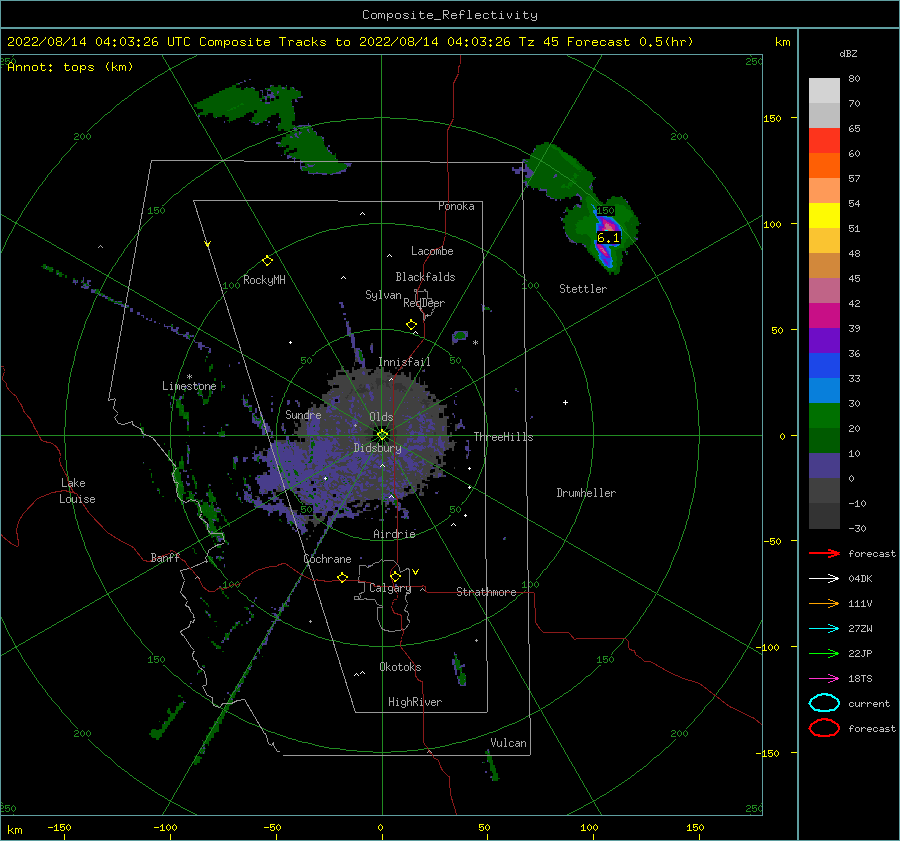Click the Vulcan town label
This screenshot has width=900, height=841.
[509, 743]
